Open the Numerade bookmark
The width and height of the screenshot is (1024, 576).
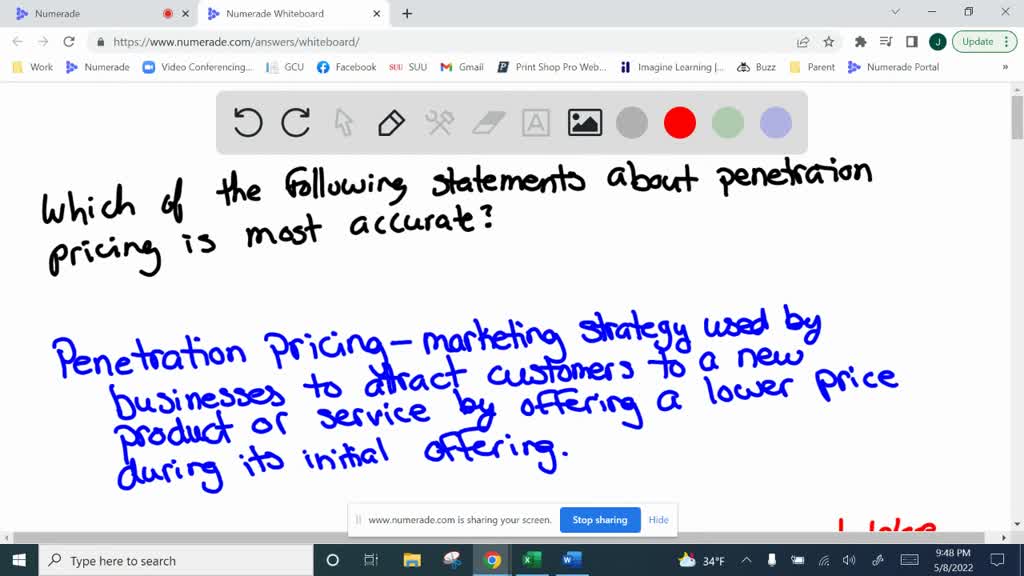pos(98,67)
